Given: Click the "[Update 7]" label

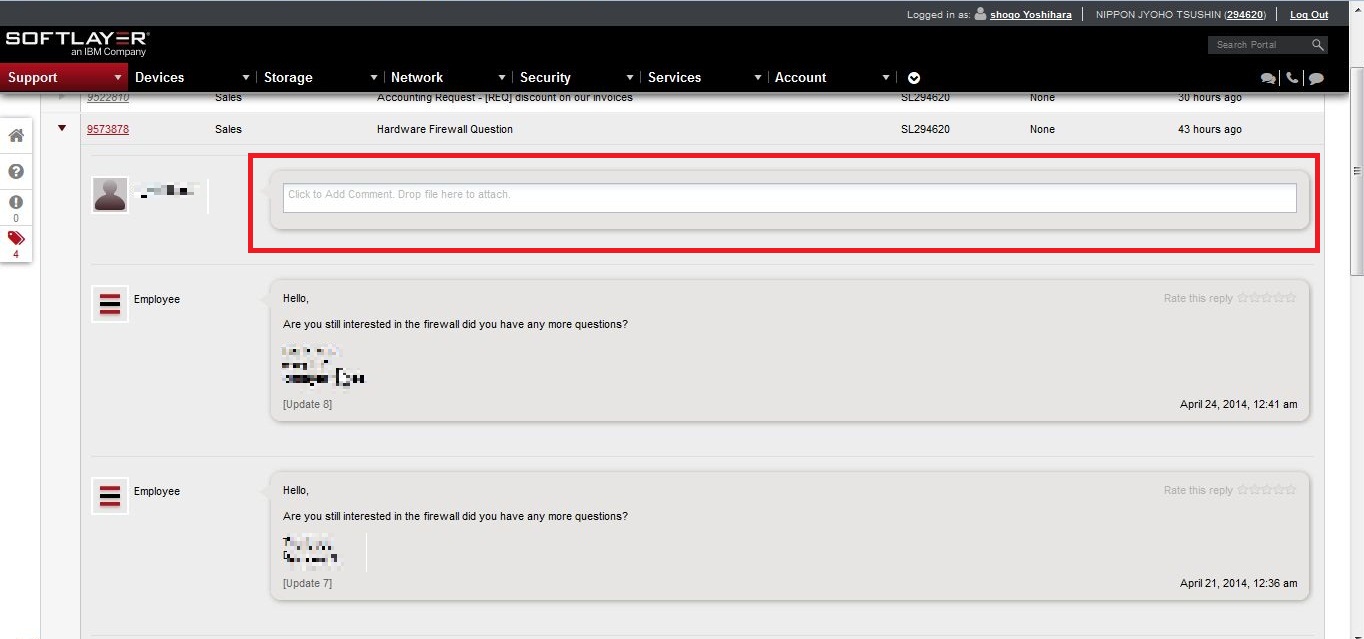Looking at the screenshot, I should [307, 583].
